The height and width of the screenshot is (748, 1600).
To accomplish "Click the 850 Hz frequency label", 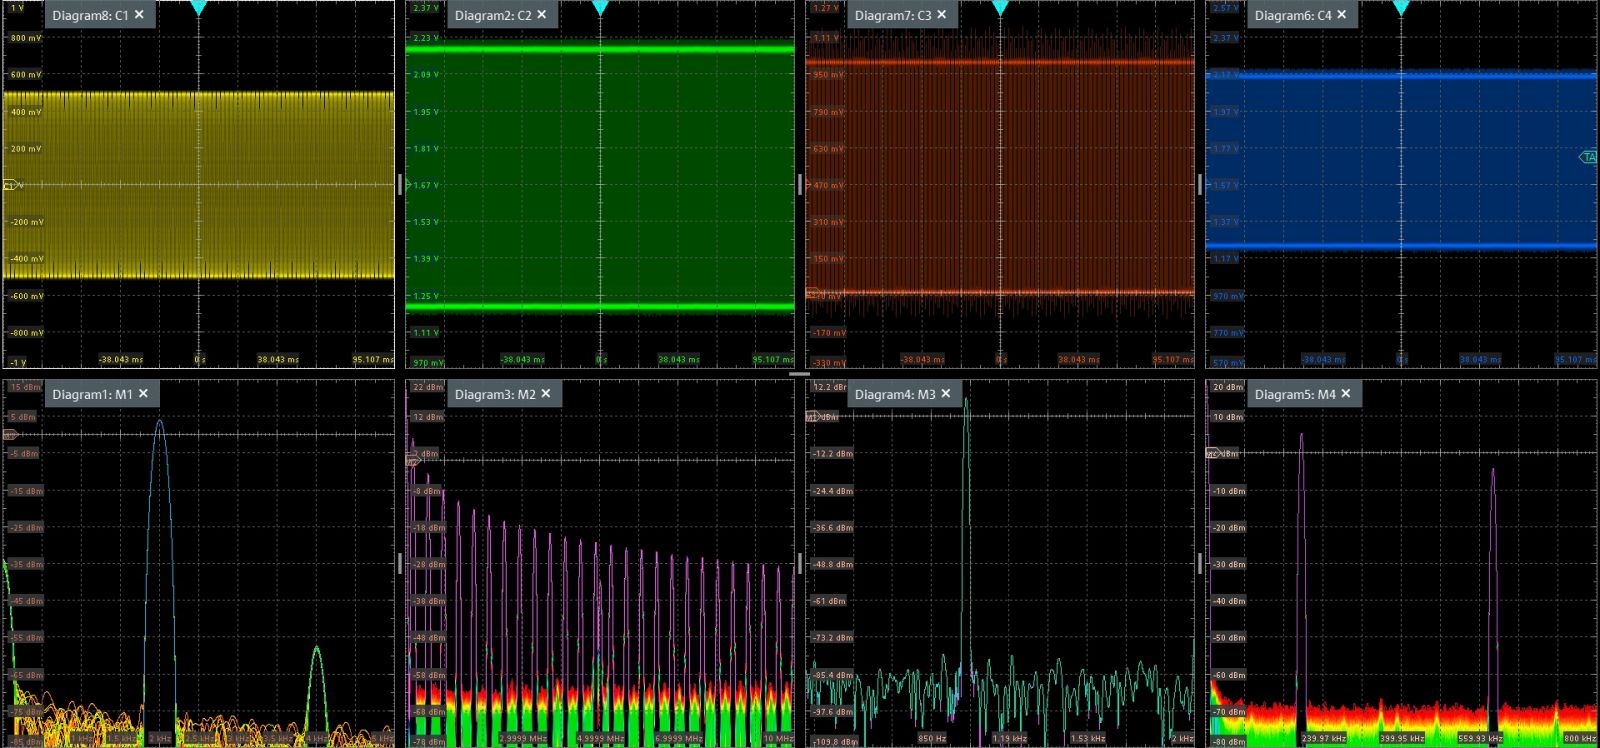I will (932, 739).
